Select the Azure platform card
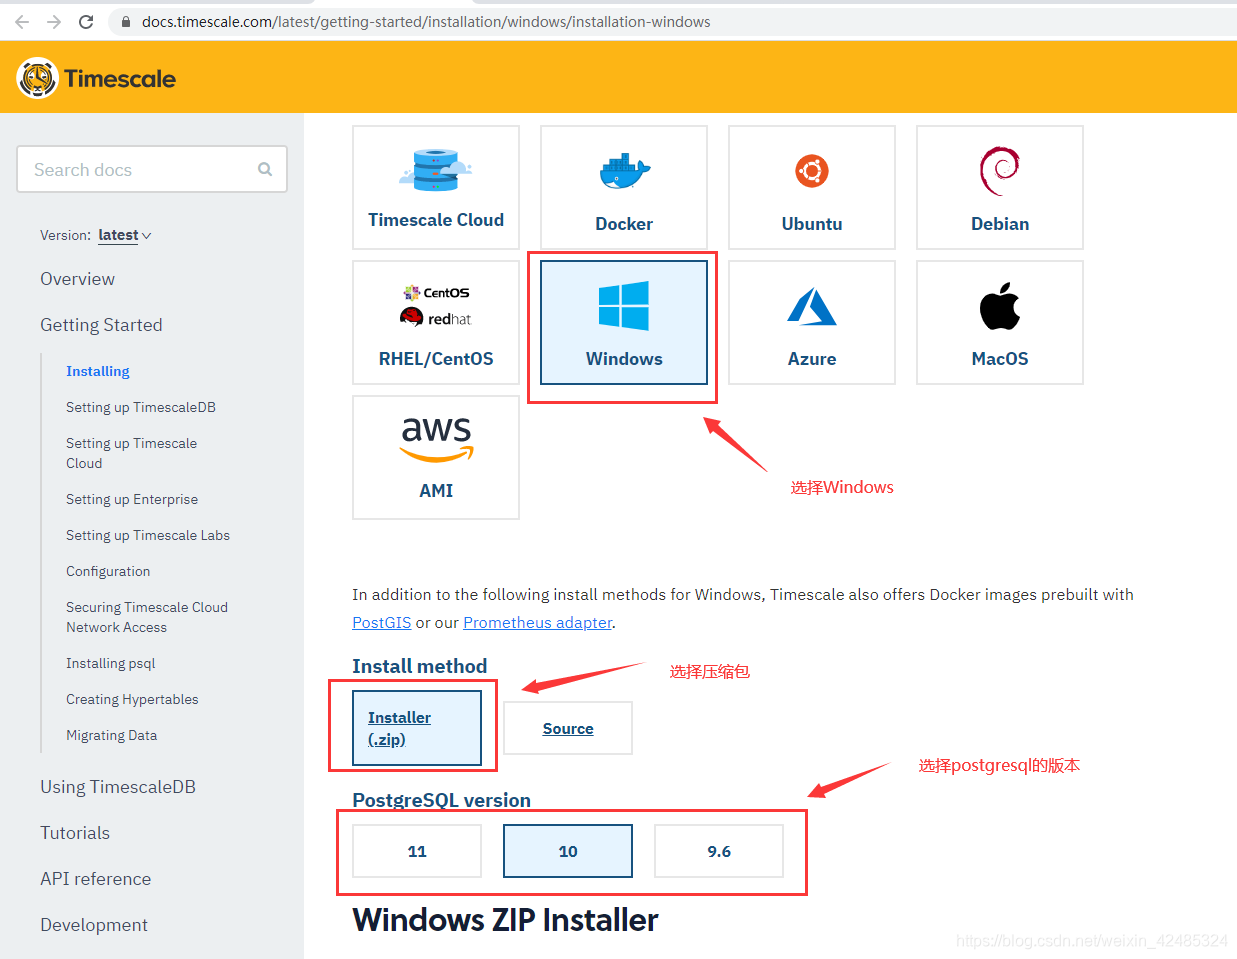The width and height of the screenshot is (1237, 959). click(812, 322)
